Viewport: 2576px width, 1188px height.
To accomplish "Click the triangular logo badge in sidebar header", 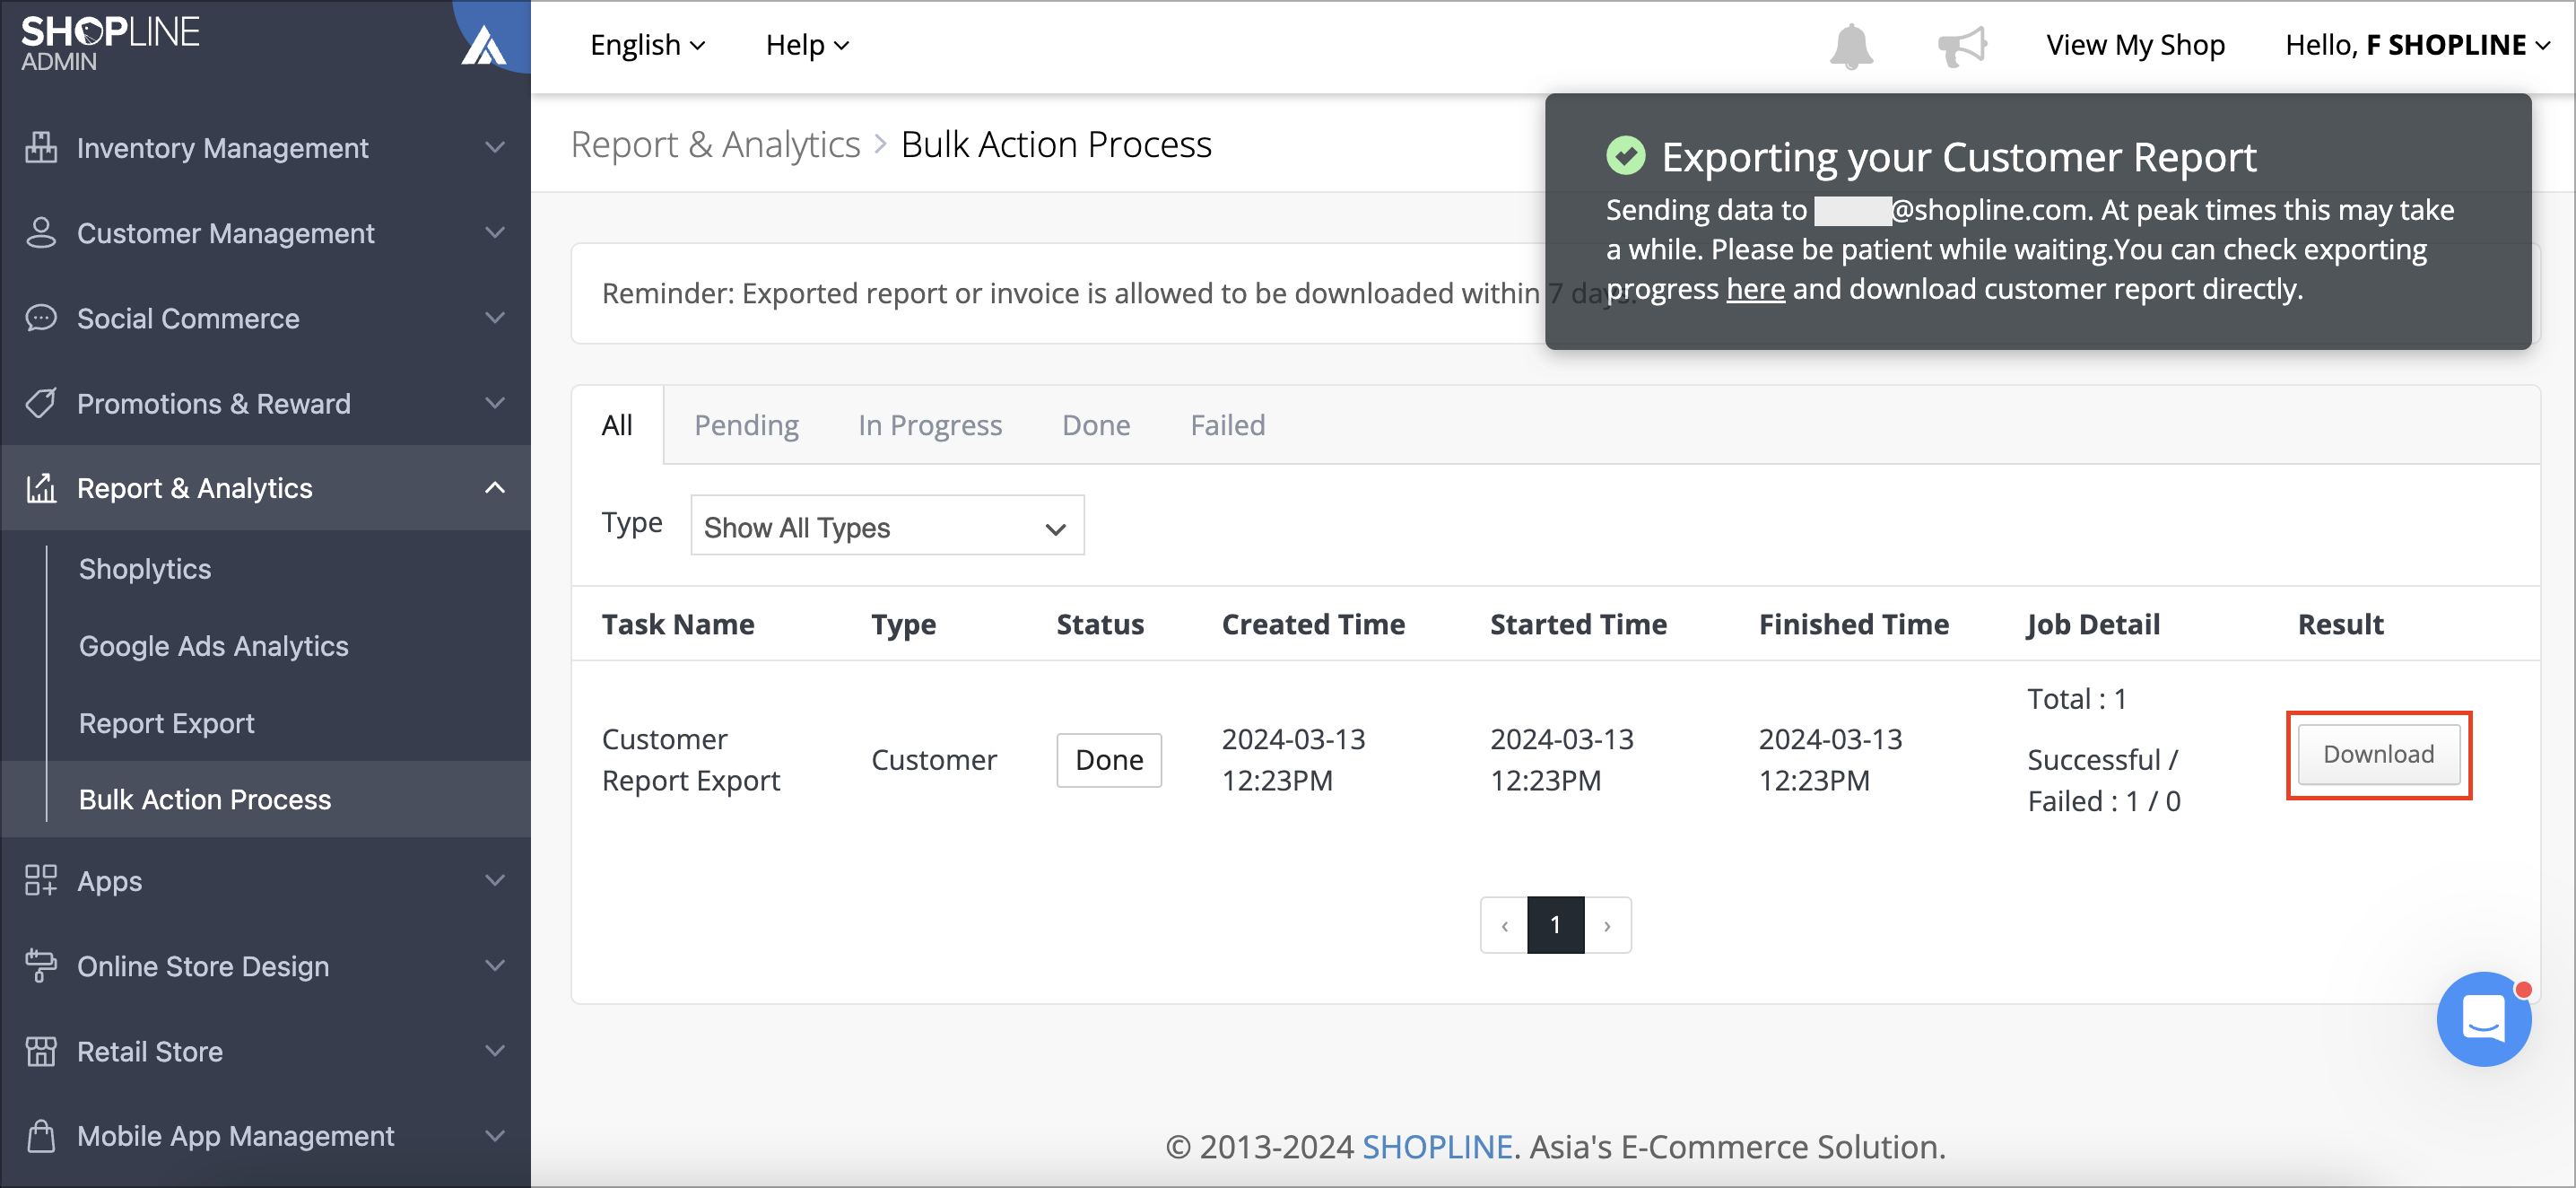I will 484,45.
